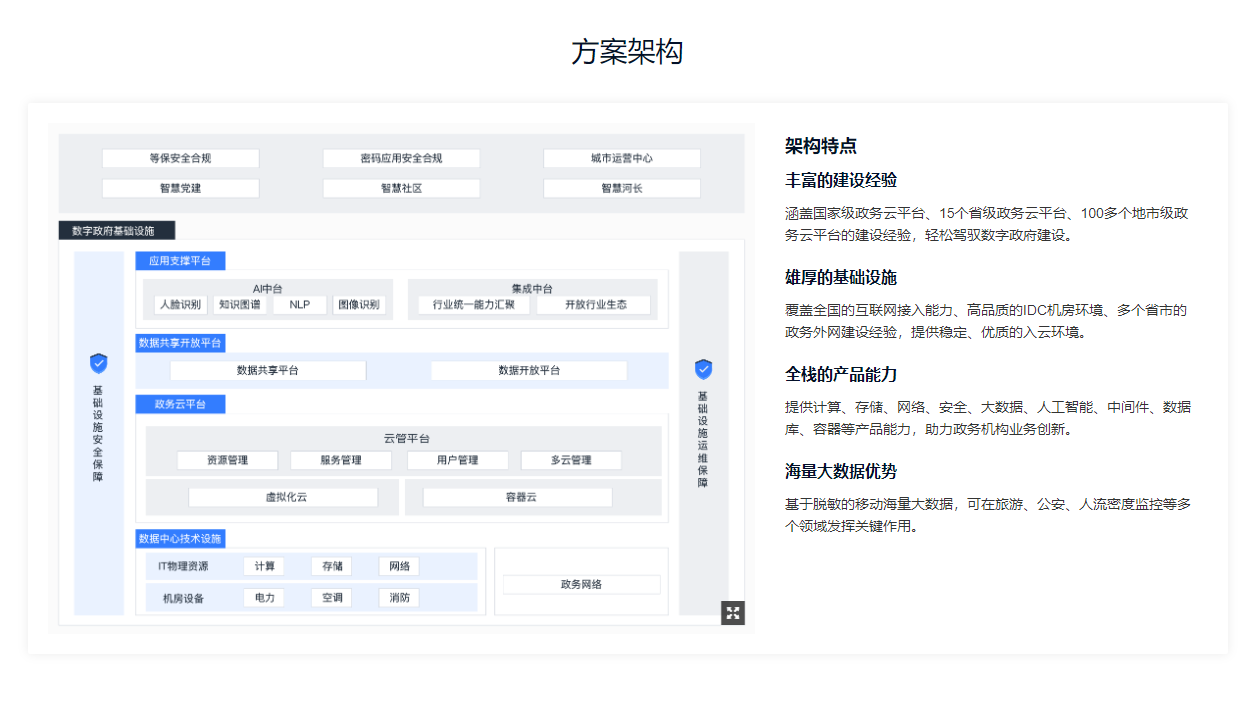Screen dimensions: 1259x703
Task: Select the 行业统一能力汇聚 box
Action: (x=474, y=305)
